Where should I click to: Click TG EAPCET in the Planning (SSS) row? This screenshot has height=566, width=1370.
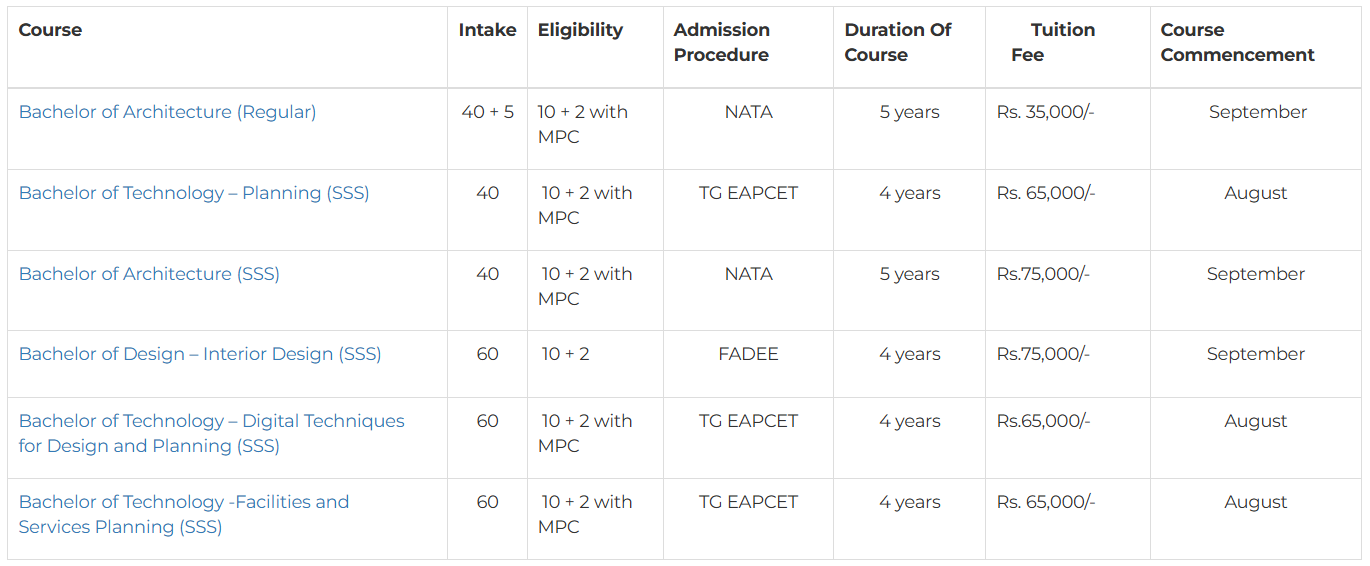748,193
